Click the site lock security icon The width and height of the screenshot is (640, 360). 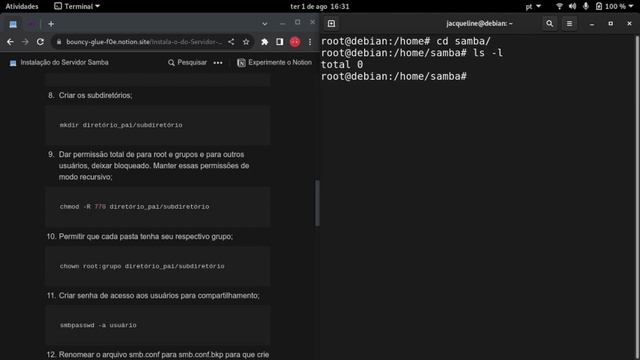tap(59, 42)
